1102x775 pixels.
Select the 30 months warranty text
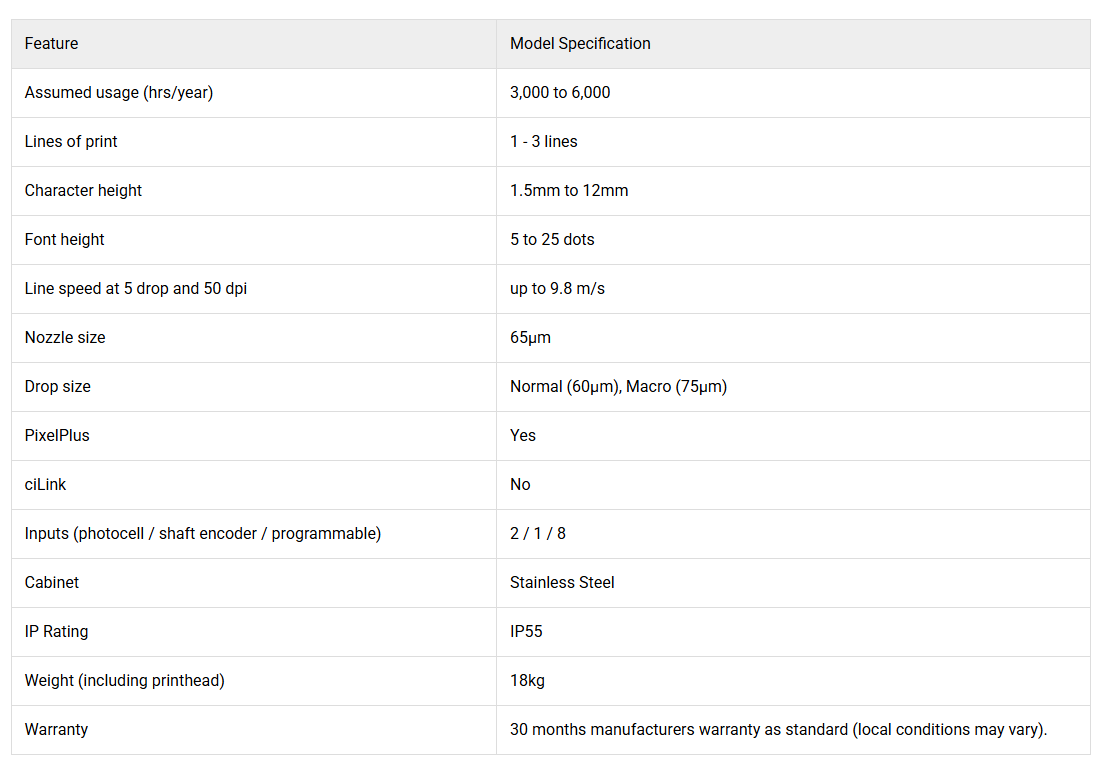tap(778, 730)
